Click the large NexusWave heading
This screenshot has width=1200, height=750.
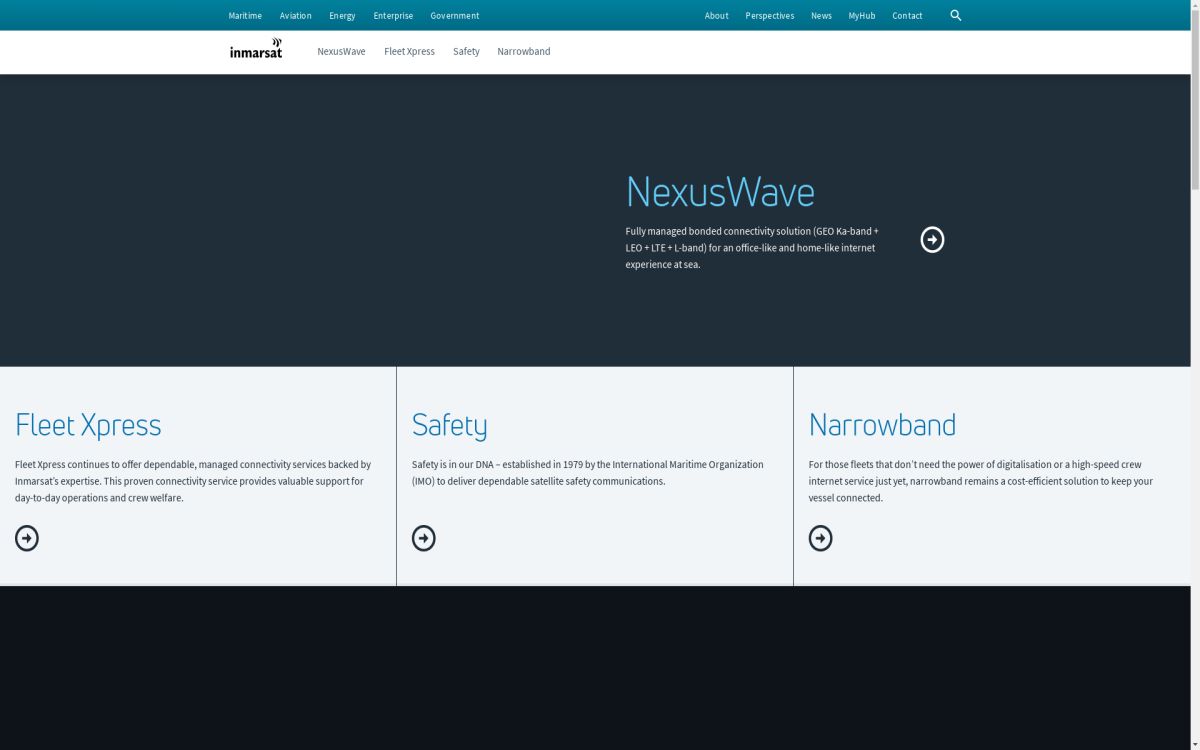click(720, 192)
